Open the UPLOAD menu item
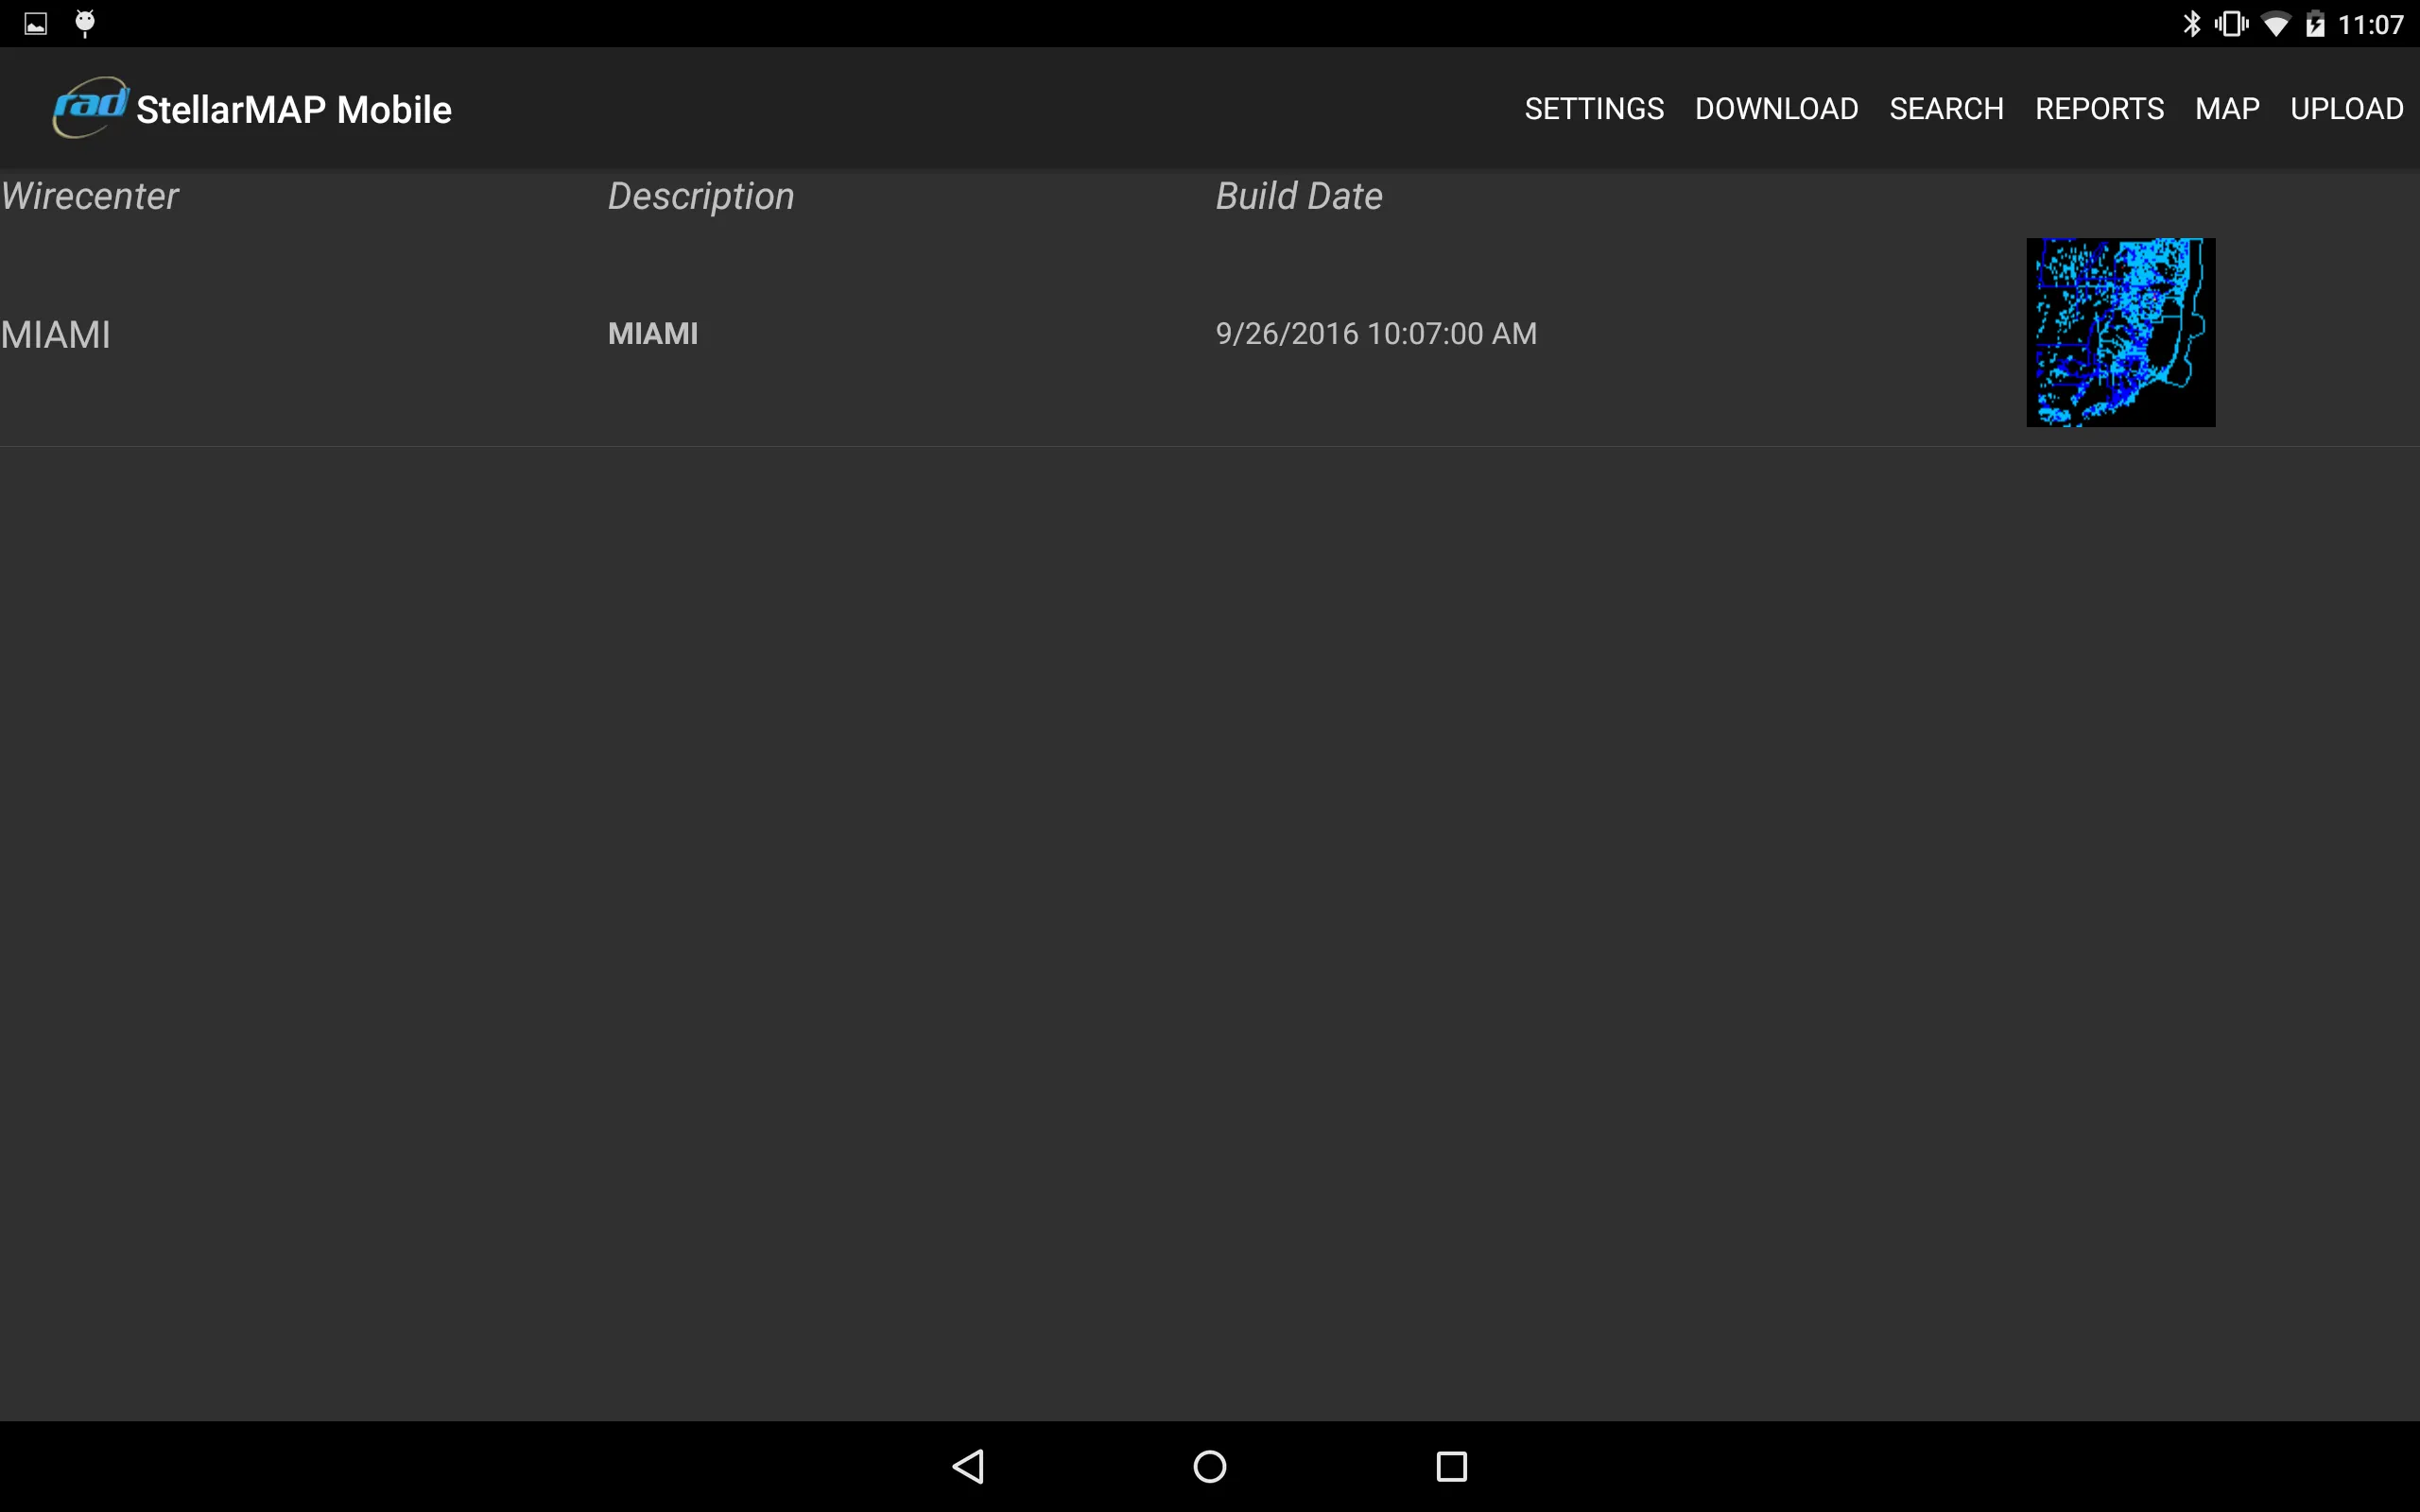 2346,108
